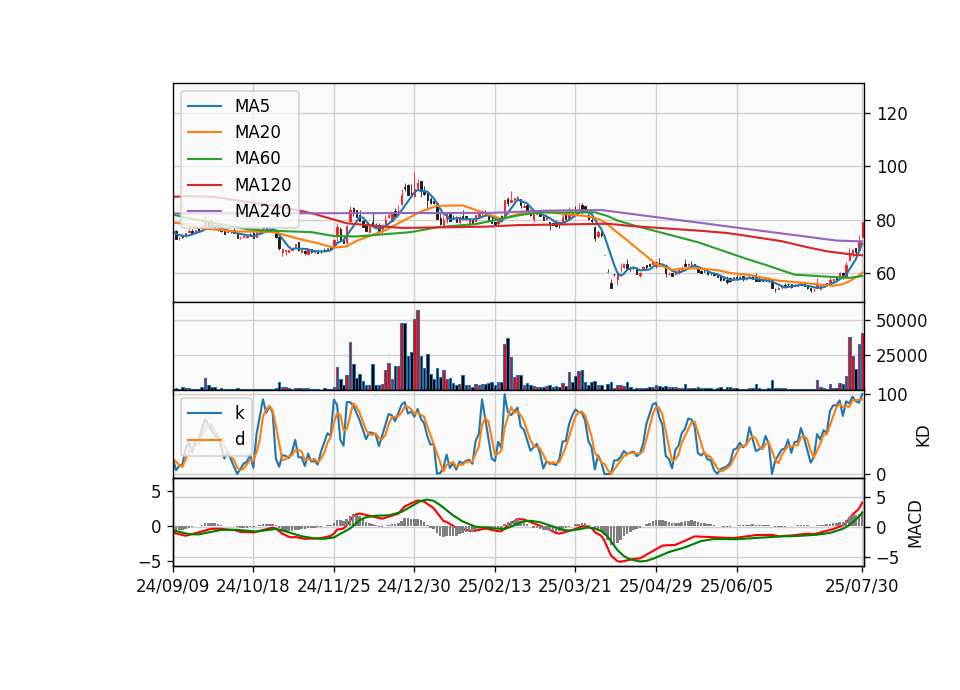Click the red MA120 legend line swatch
The width and height of the screenshot is (960, 690).
coord(204,185)
